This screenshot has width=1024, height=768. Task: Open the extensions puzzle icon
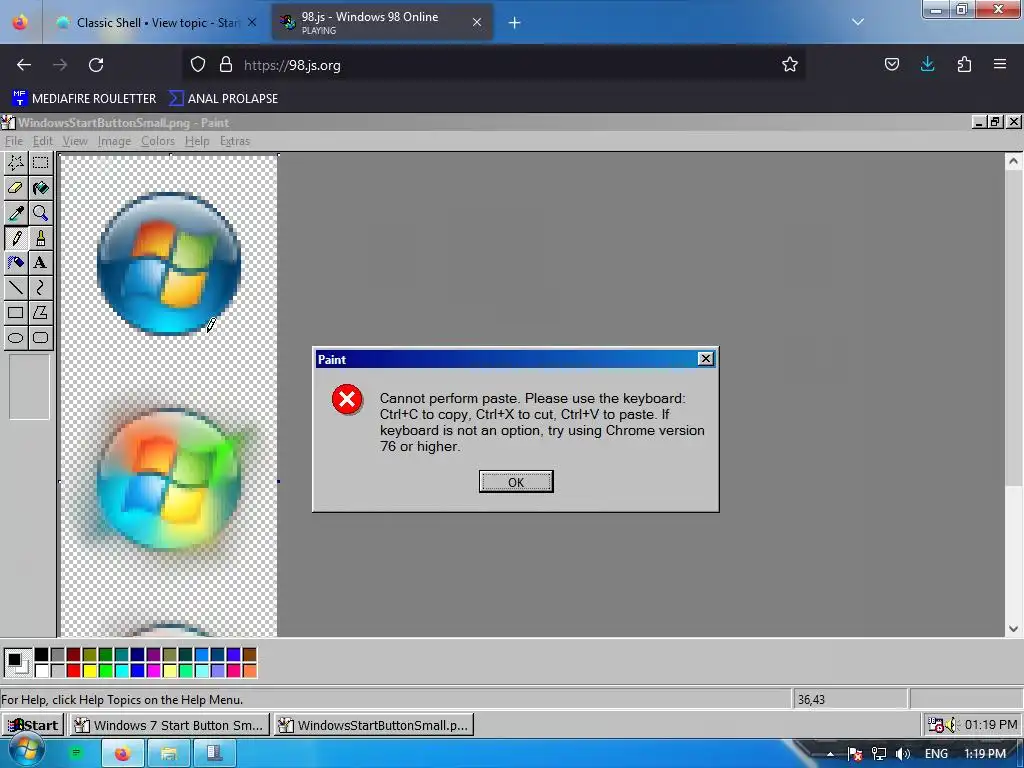(964, 65)
